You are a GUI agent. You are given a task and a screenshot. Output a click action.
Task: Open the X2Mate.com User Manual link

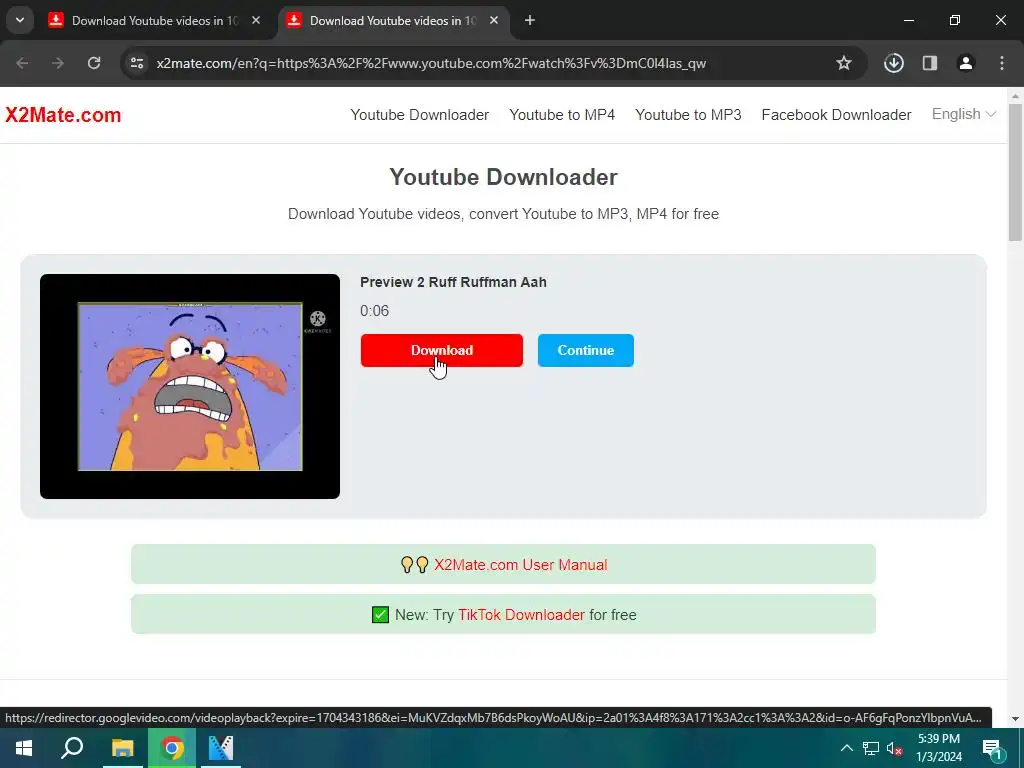pos(520,564)
